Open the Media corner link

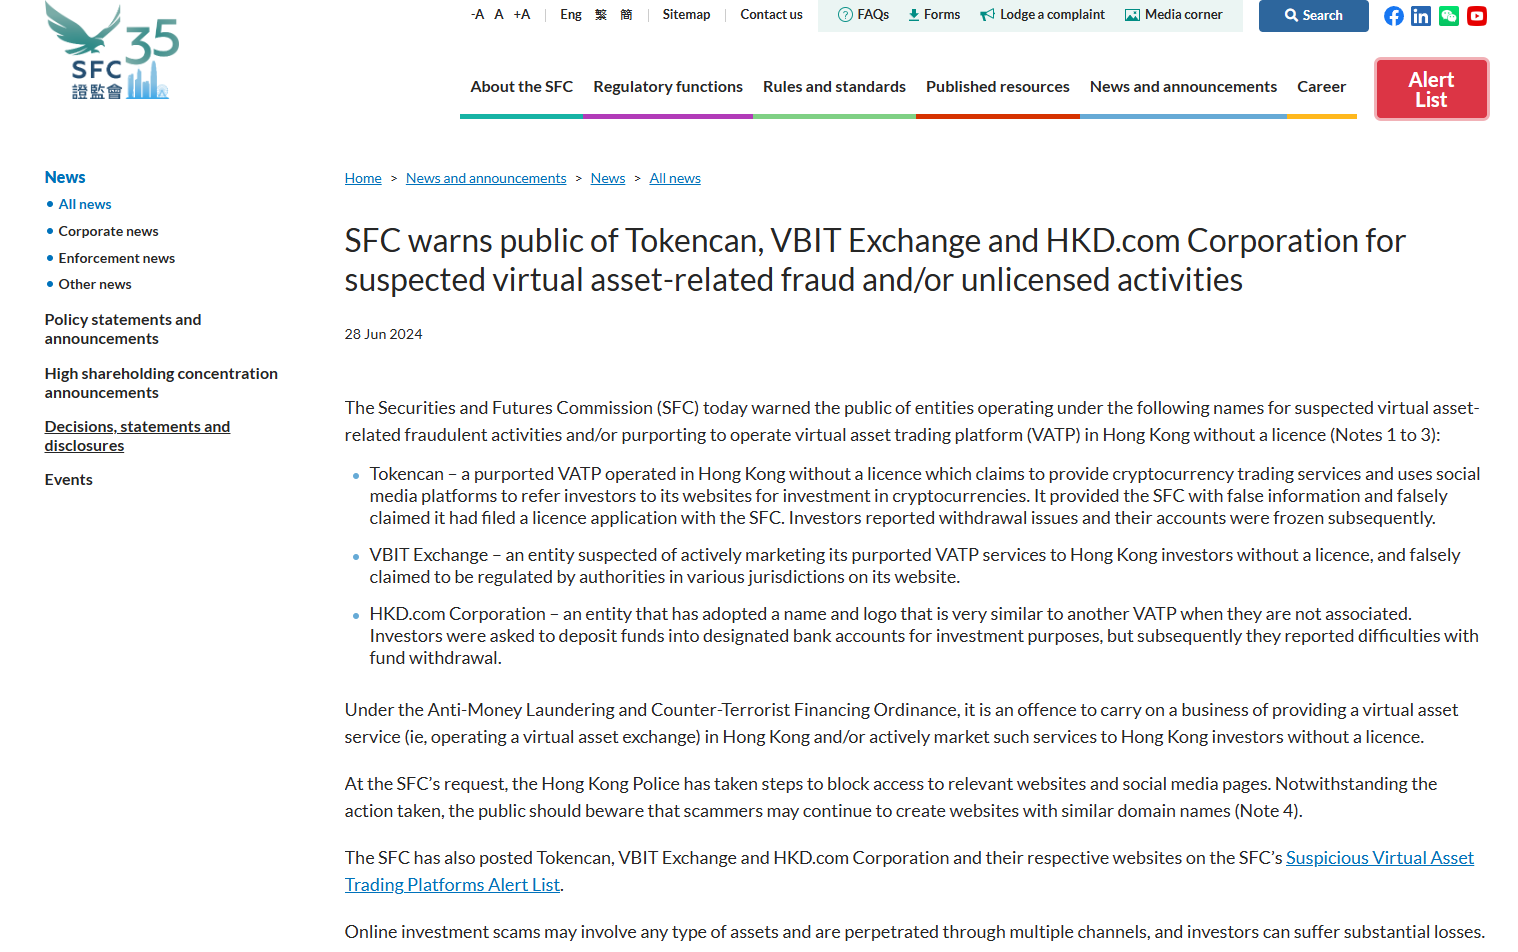pos(1173,15)
